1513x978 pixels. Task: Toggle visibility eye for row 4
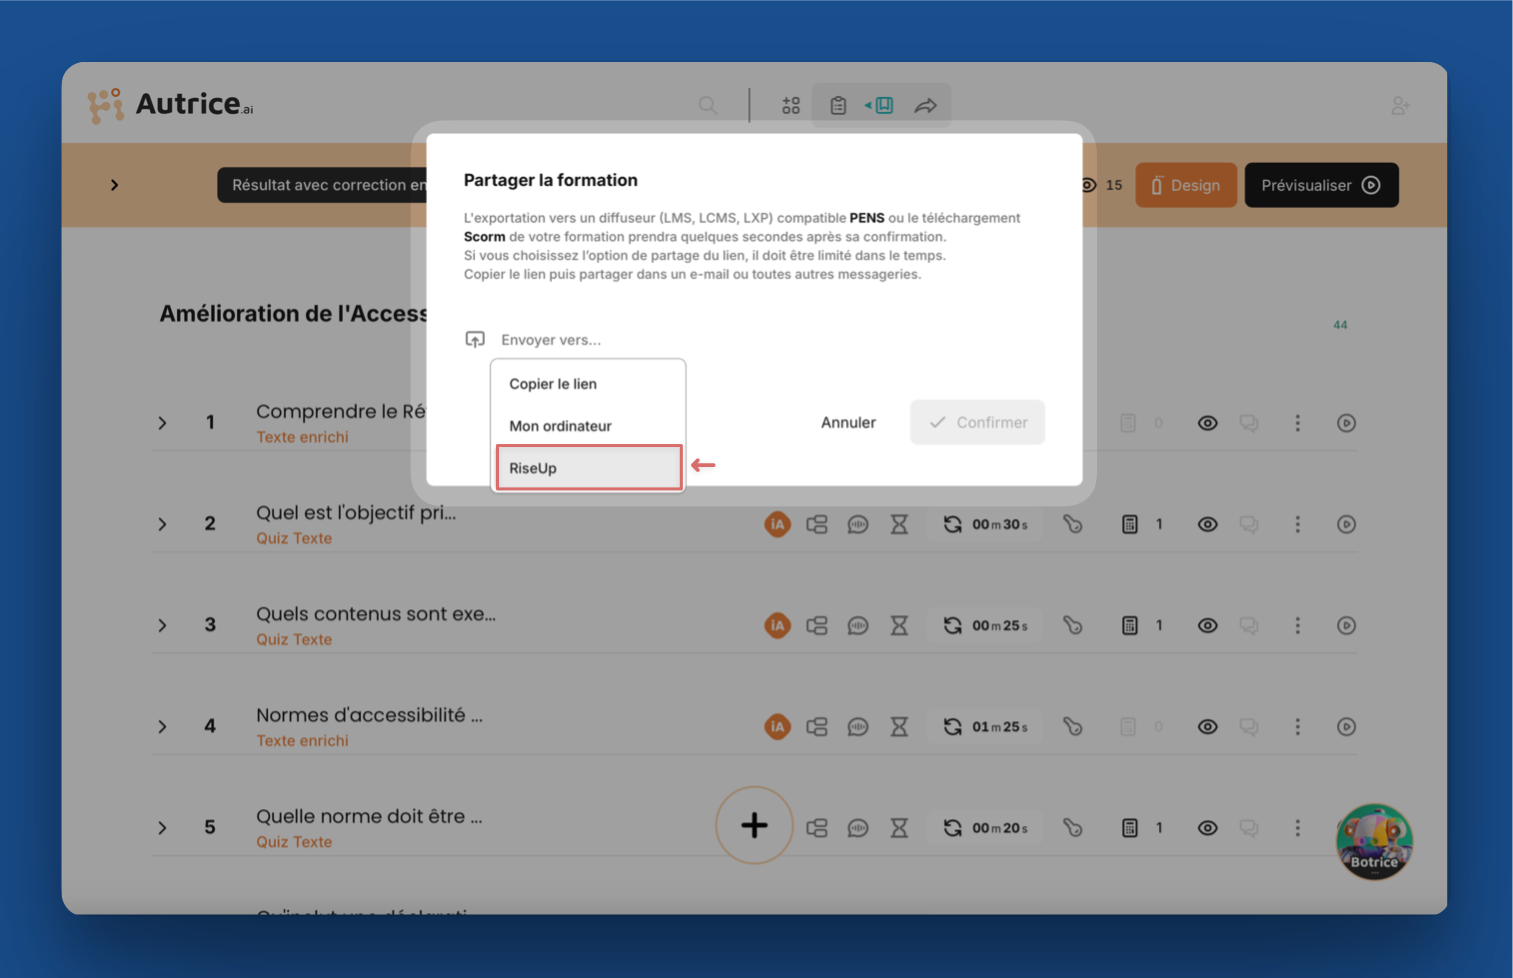pyautogui.click(x=1208, y=727)
